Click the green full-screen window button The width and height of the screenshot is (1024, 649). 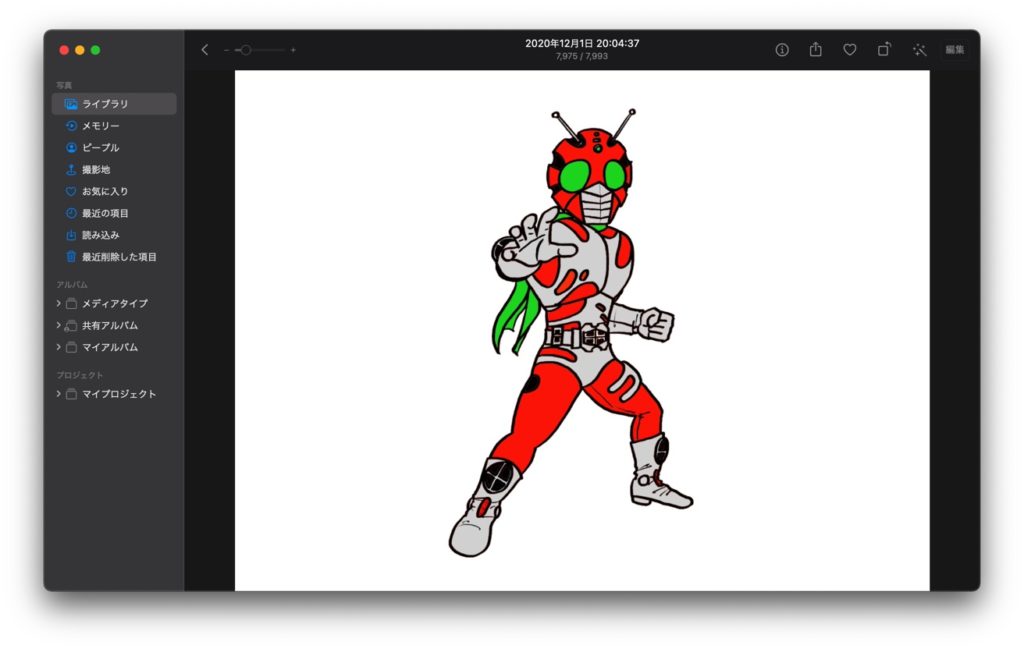tap(95, 50)
